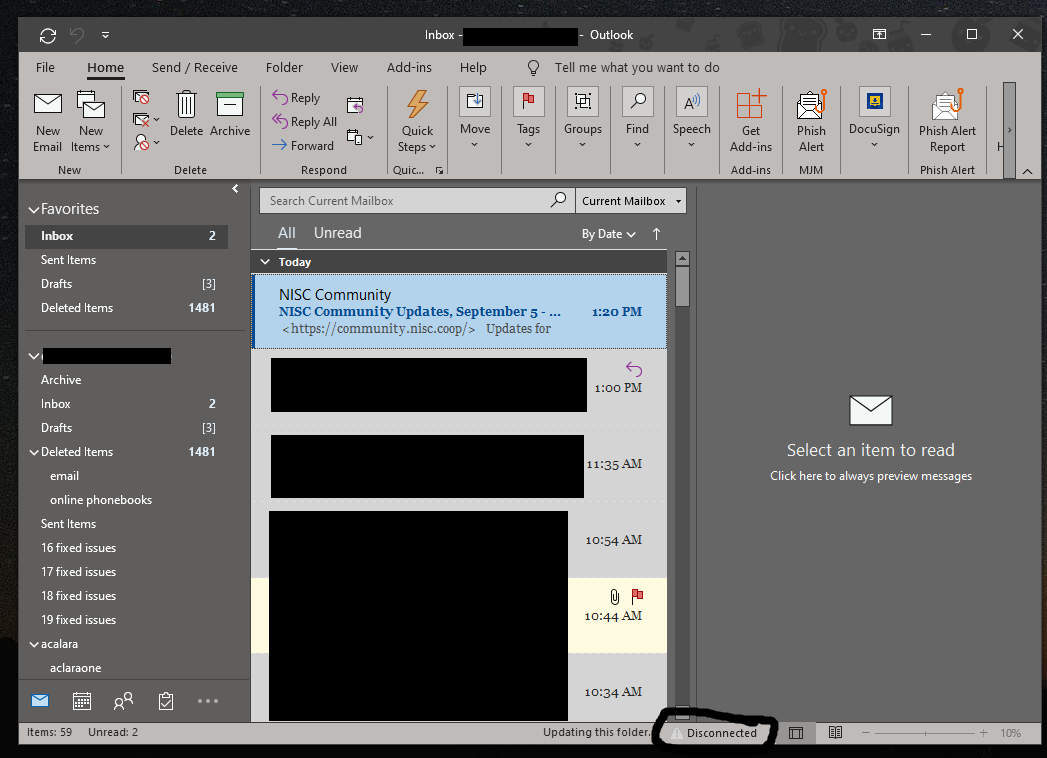Open Quick Steps group dialog launcher

439,170
